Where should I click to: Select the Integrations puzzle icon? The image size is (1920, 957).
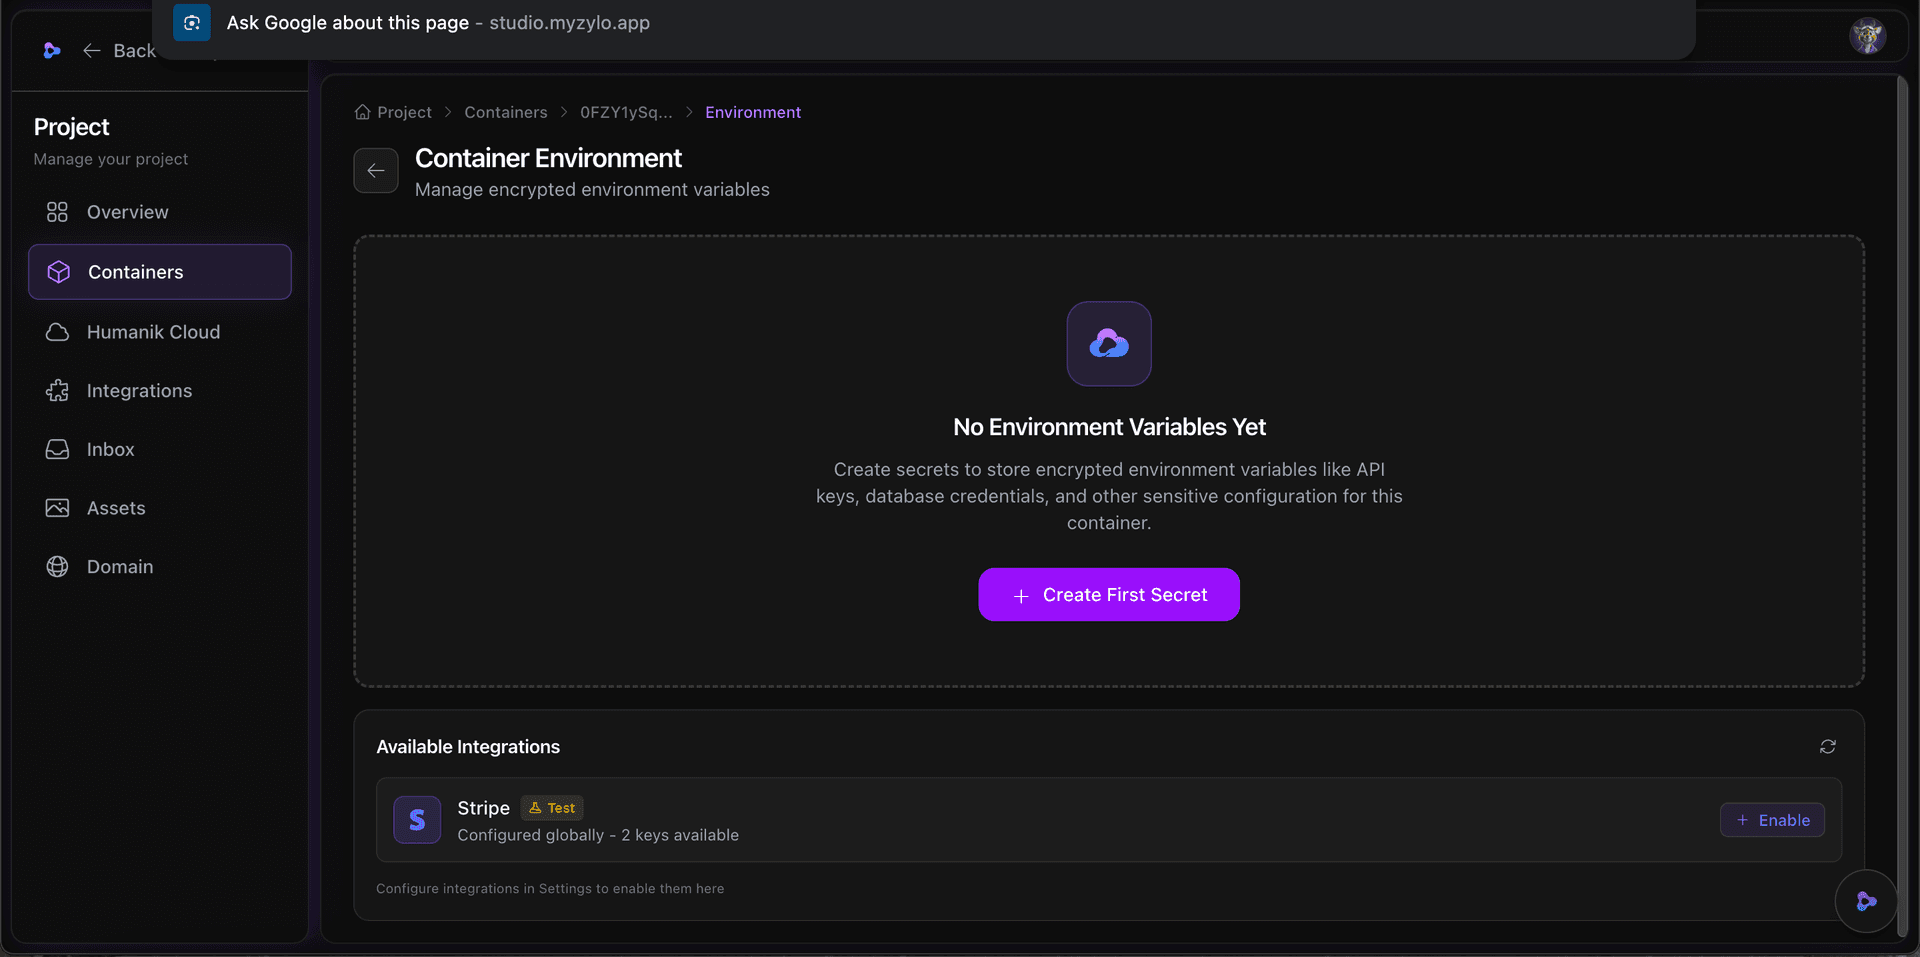pos(58,390)
